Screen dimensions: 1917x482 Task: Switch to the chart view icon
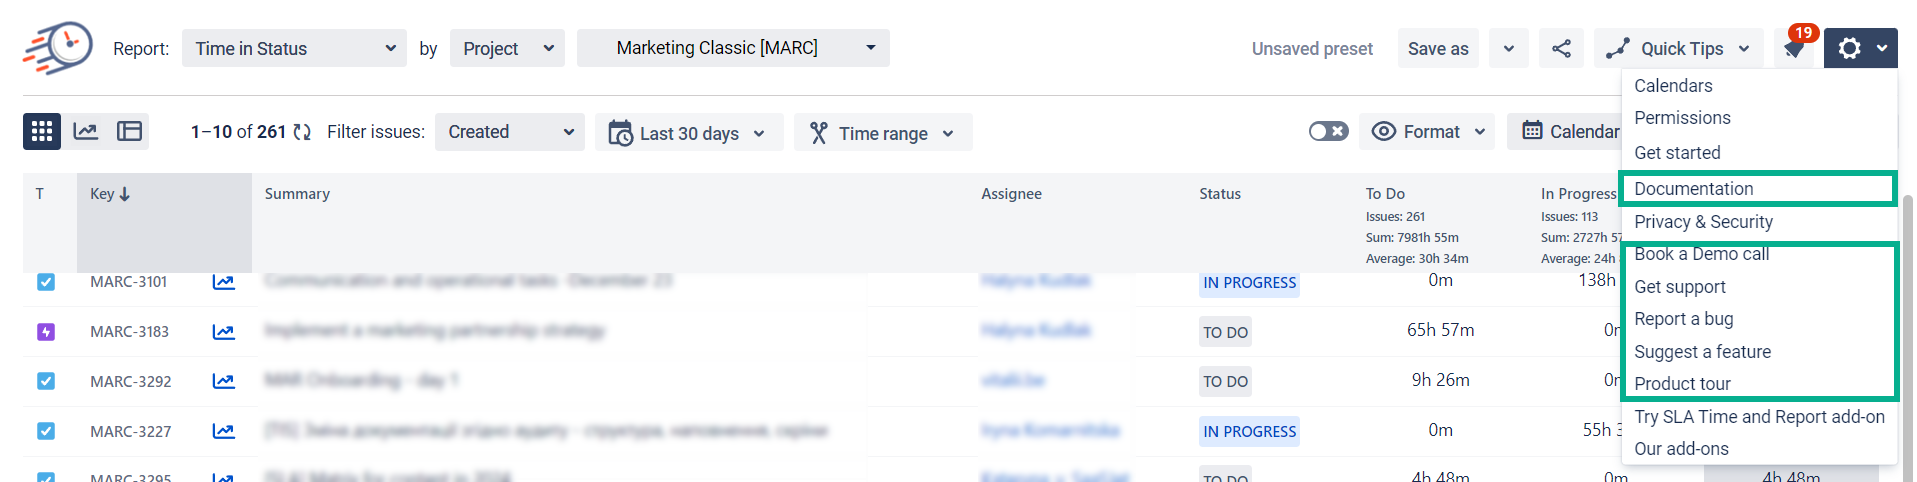(86, 132)
